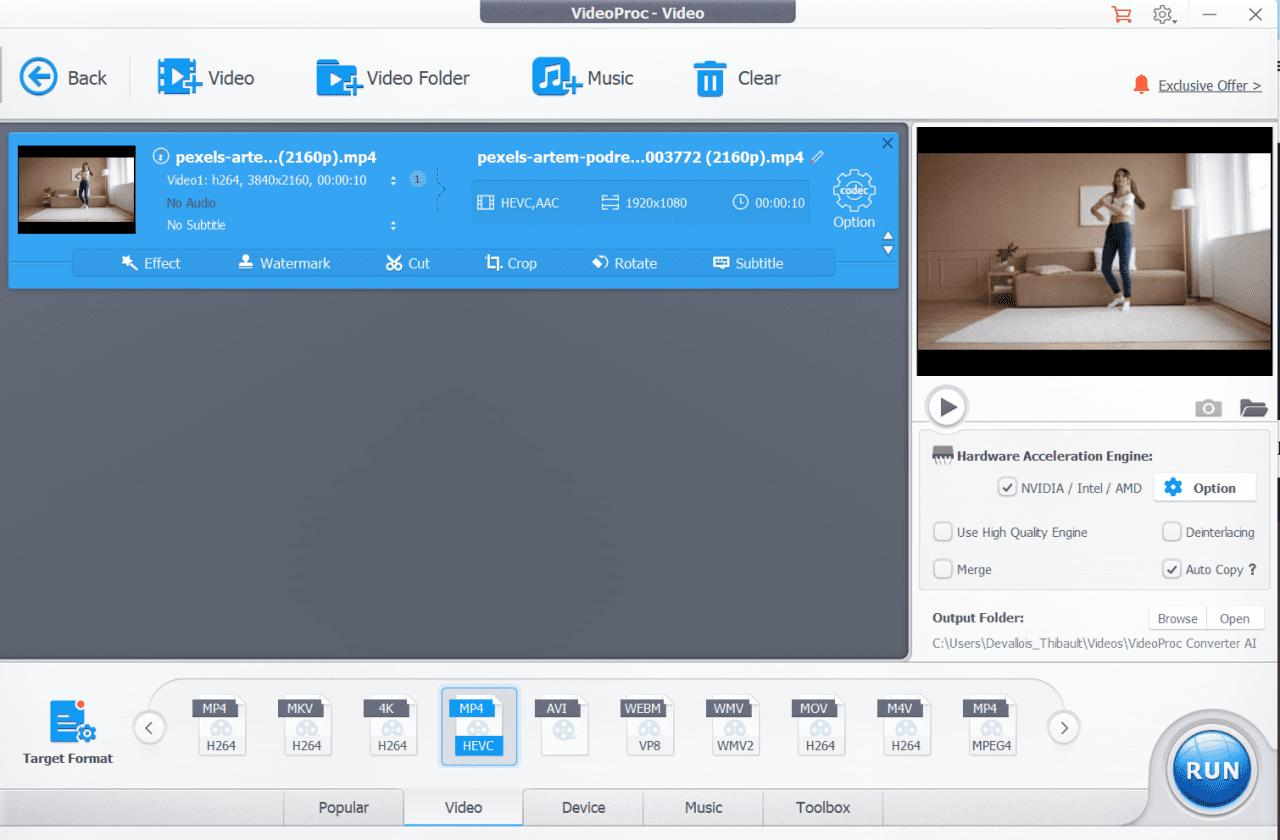Open the shopping cart in the title bar
The image size is (1280, 840).
click(x=1121, y=14)
